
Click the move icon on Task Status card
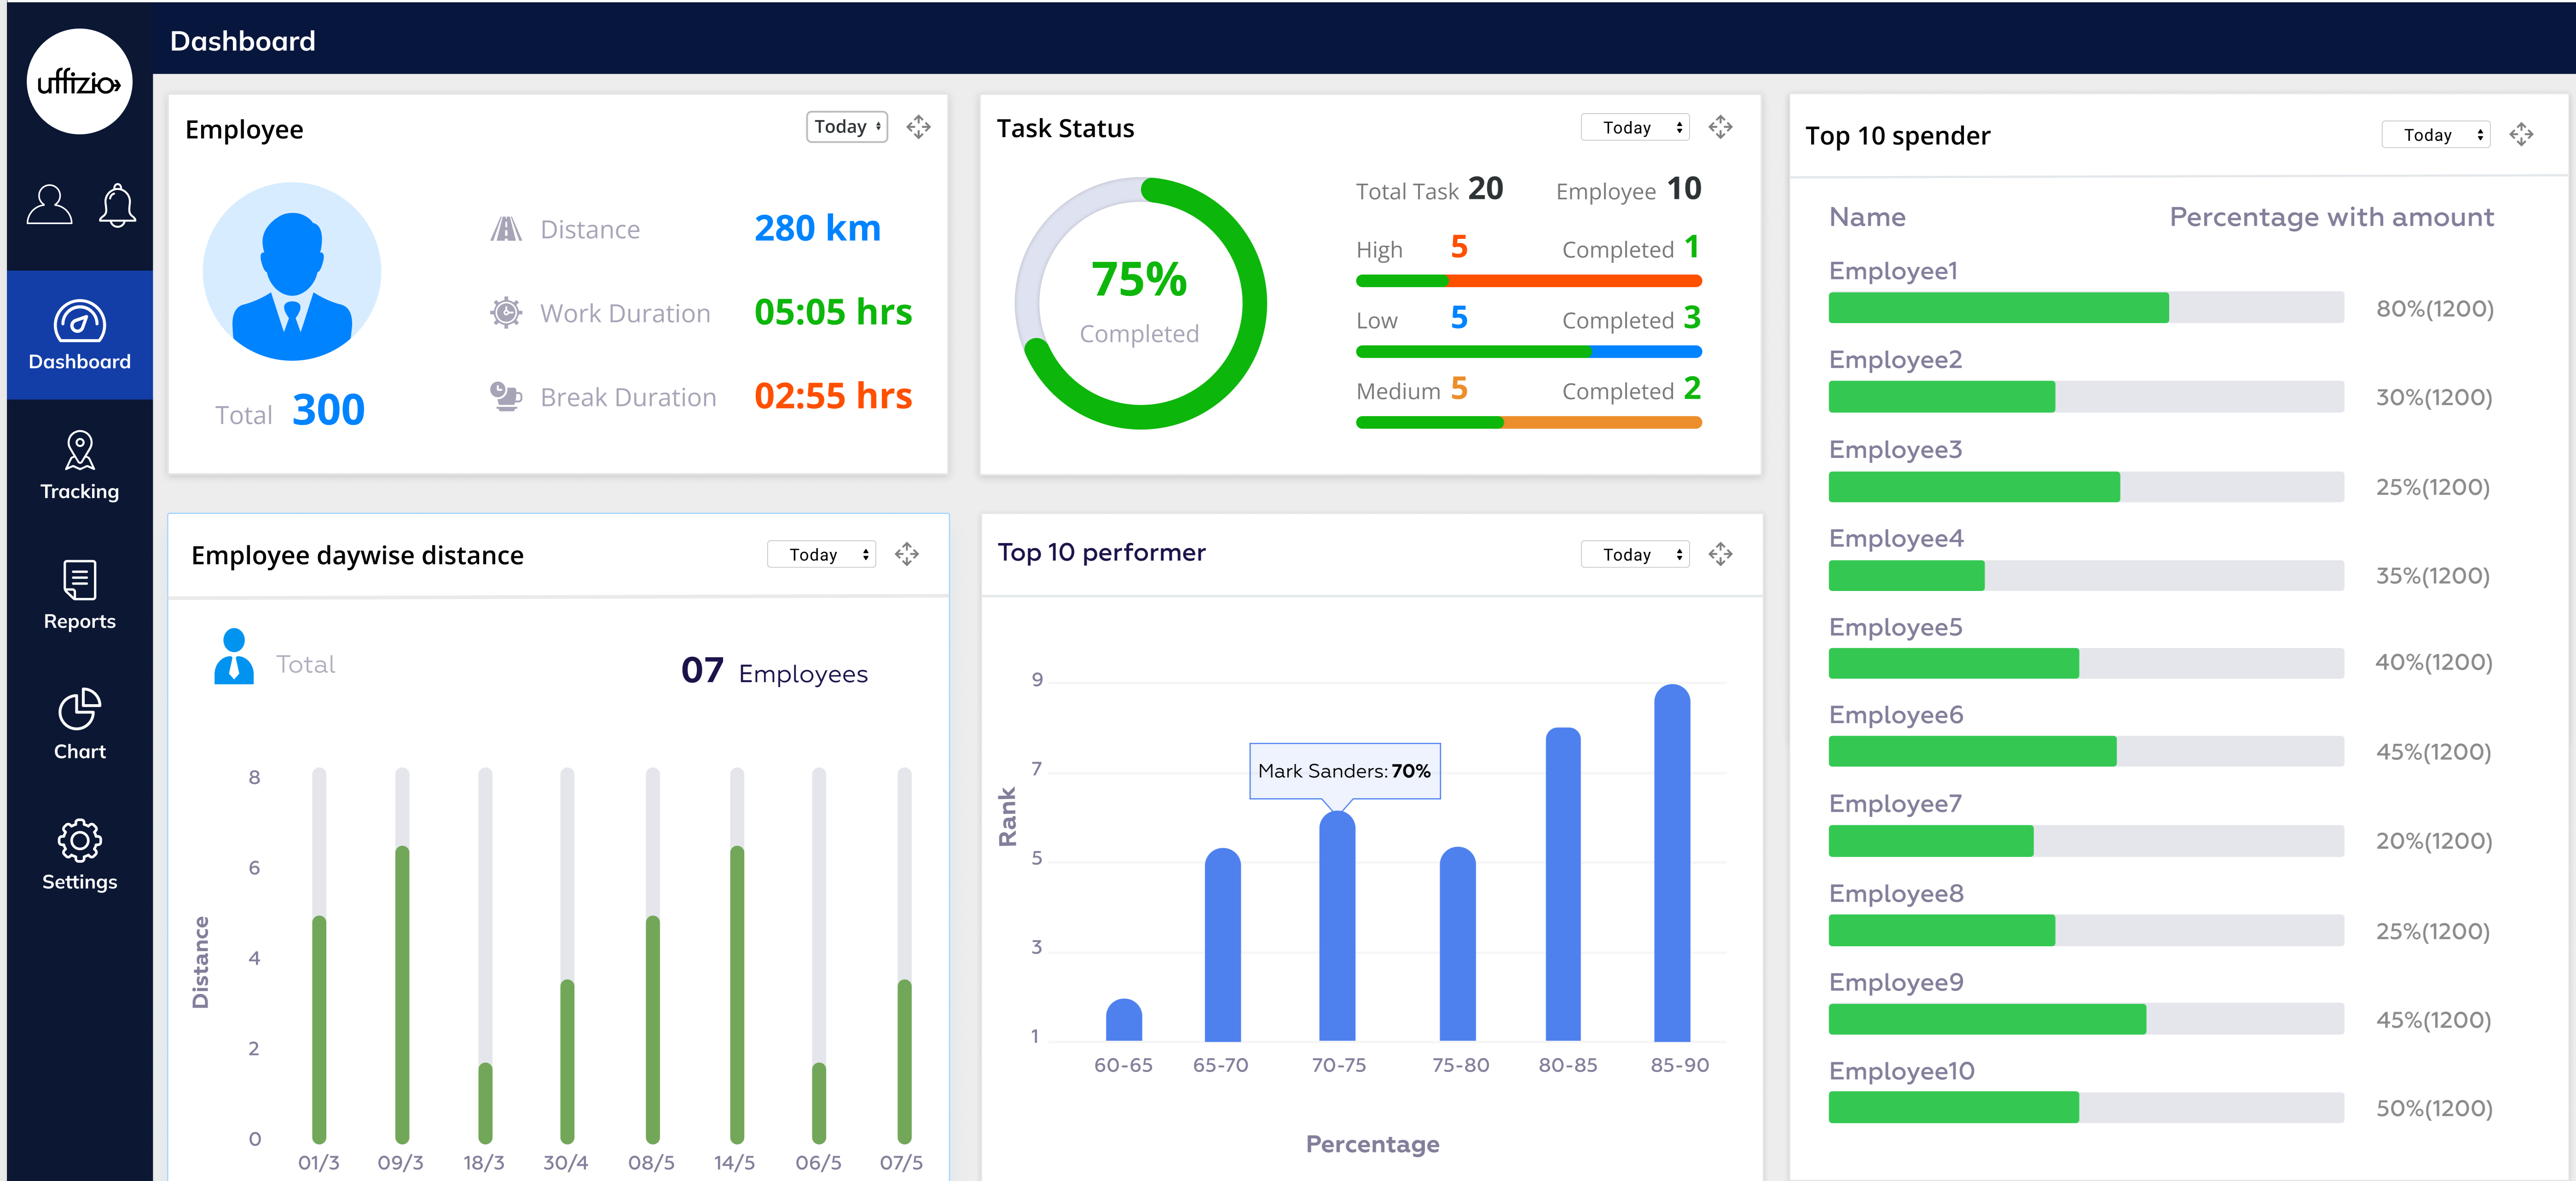click(x=1720, y=127)
